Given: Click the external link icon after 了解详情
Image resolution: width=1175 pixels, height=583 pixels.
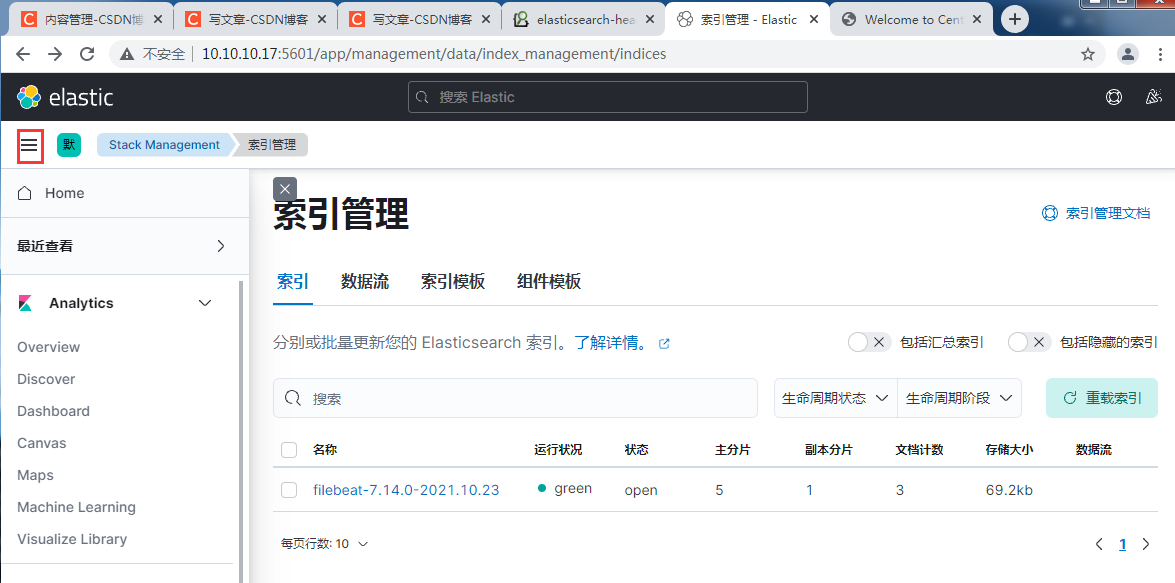Looking at the screenshot, I should pyautogui.click(x=664, y=344).
